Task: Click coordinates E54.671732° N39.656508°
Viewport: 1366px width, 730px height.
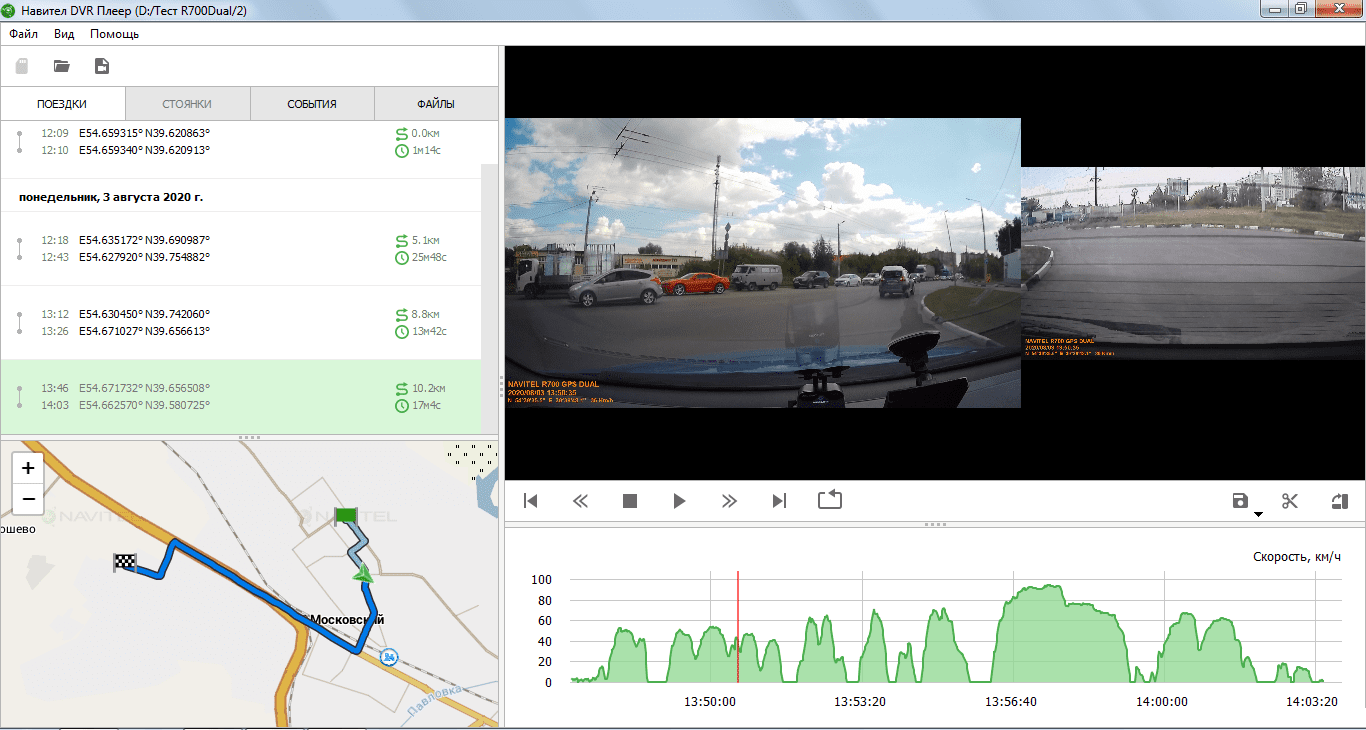Action: point(145,388)
